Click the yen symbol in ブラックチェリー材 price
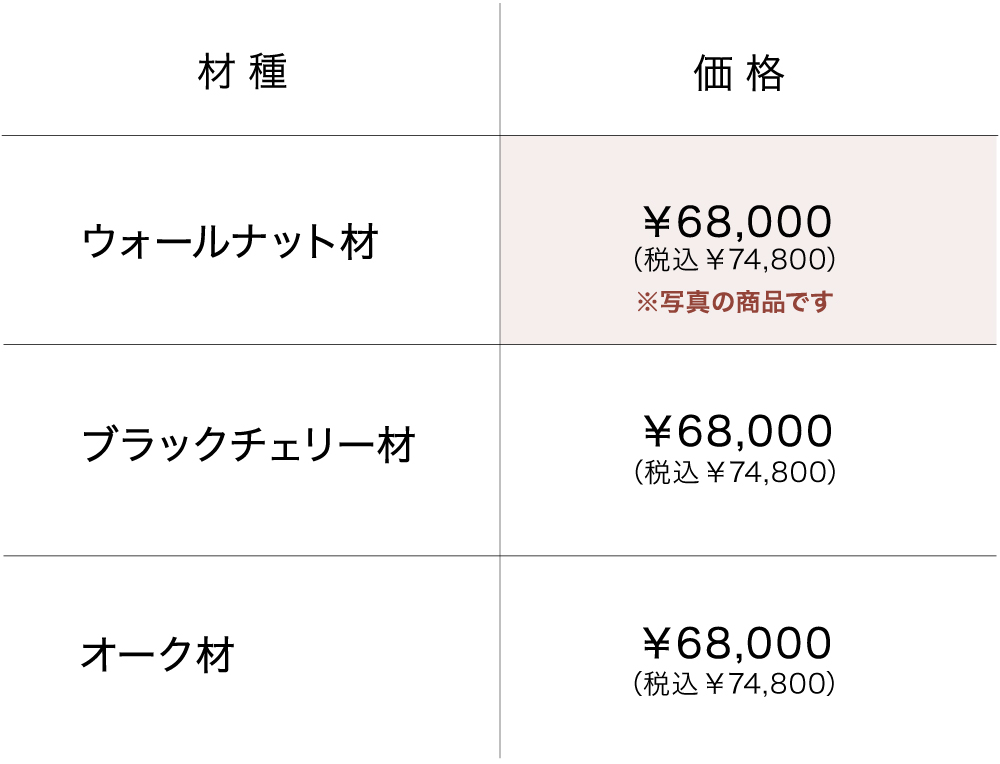Viewport: 1000px width, 764px height. (657, 432)
